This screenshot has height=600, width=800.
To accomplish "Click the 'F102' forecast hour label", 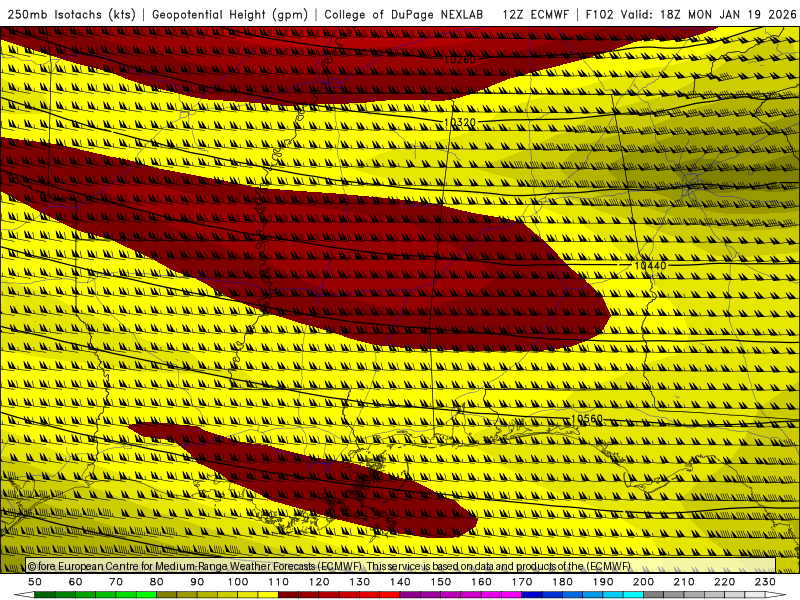I will [599, 15].
